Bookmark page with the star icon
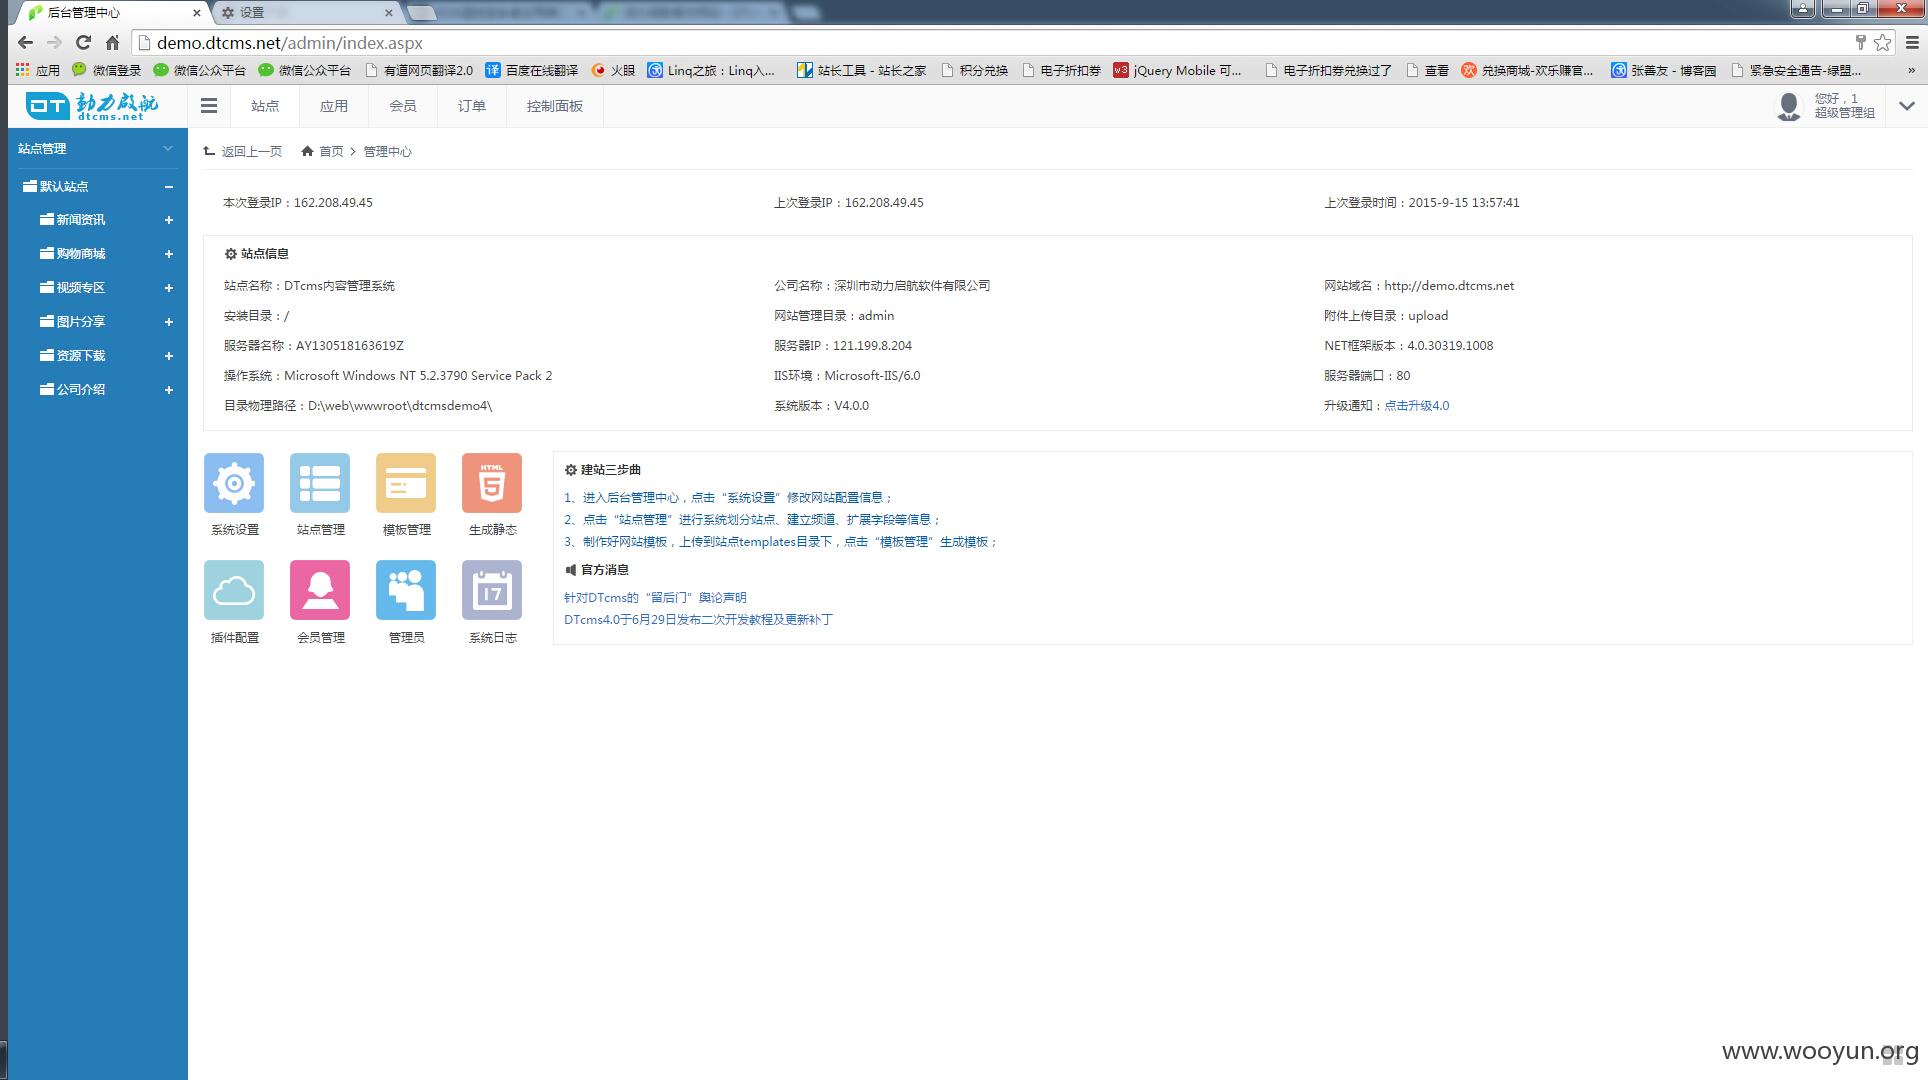The width and height of the screenshot is (1928, 1080). [x=1883, y=43]
